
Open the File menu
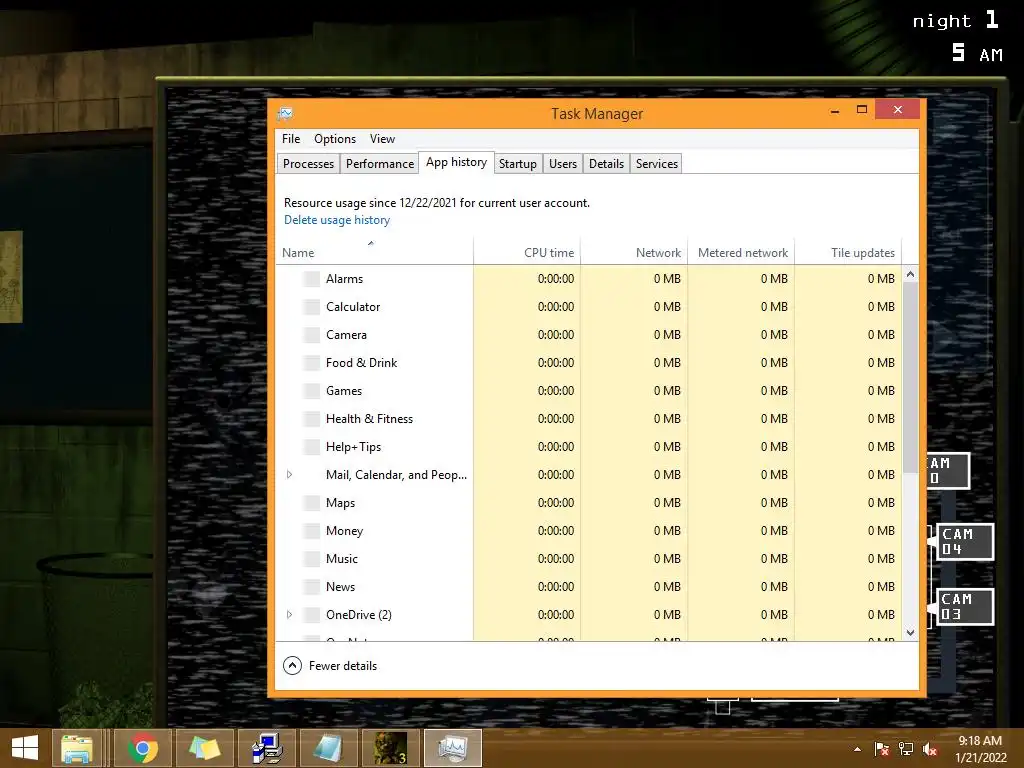(291, 138)
